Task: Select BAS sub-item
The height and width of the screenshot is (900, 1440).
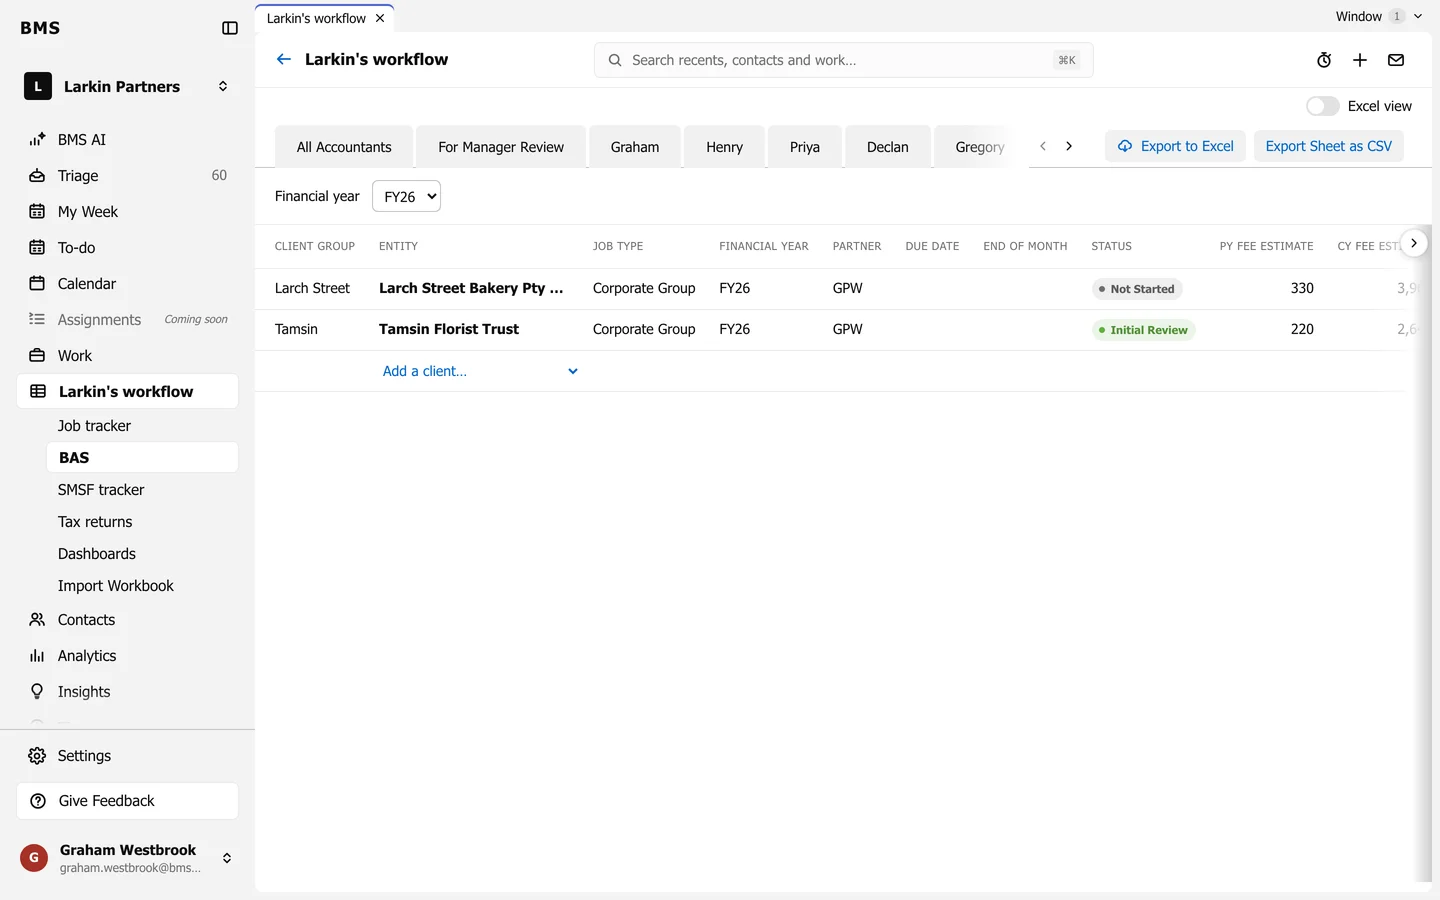Action: [142, 457]
